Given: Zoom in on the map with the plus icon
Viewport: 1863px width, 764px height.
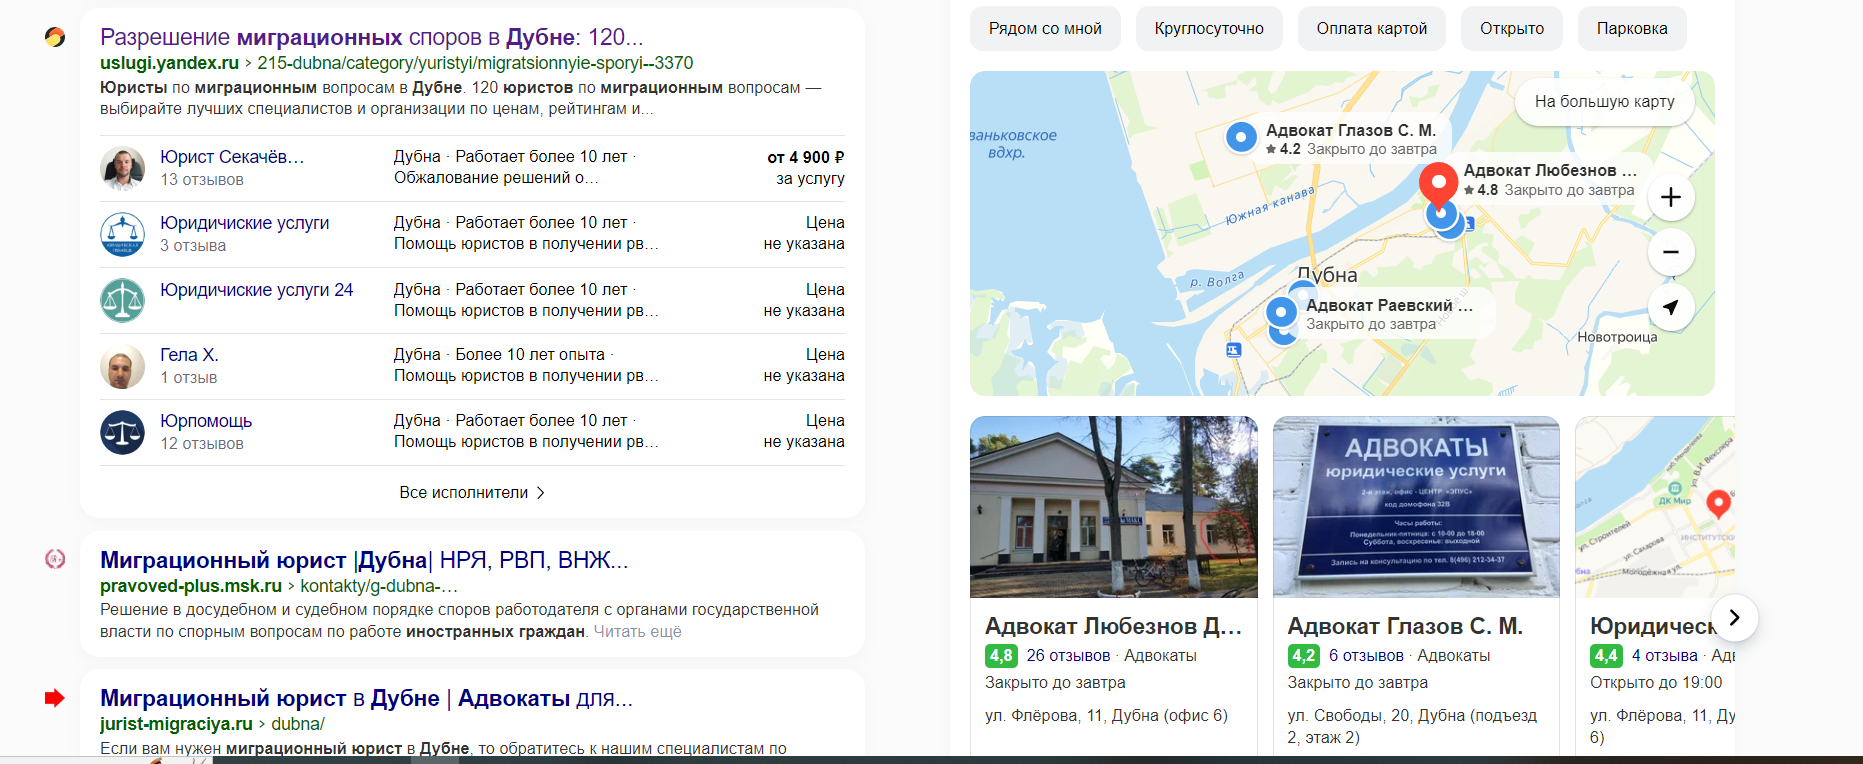Looking at the screenshot, I should (1670, 197).
